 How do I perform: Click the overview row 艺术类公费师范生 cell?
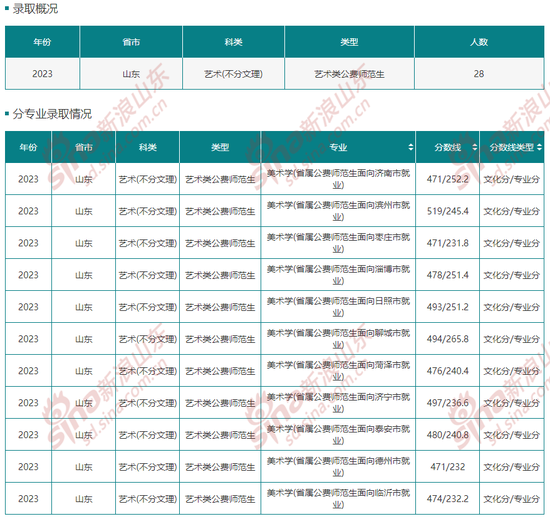(x=349, y=74)
